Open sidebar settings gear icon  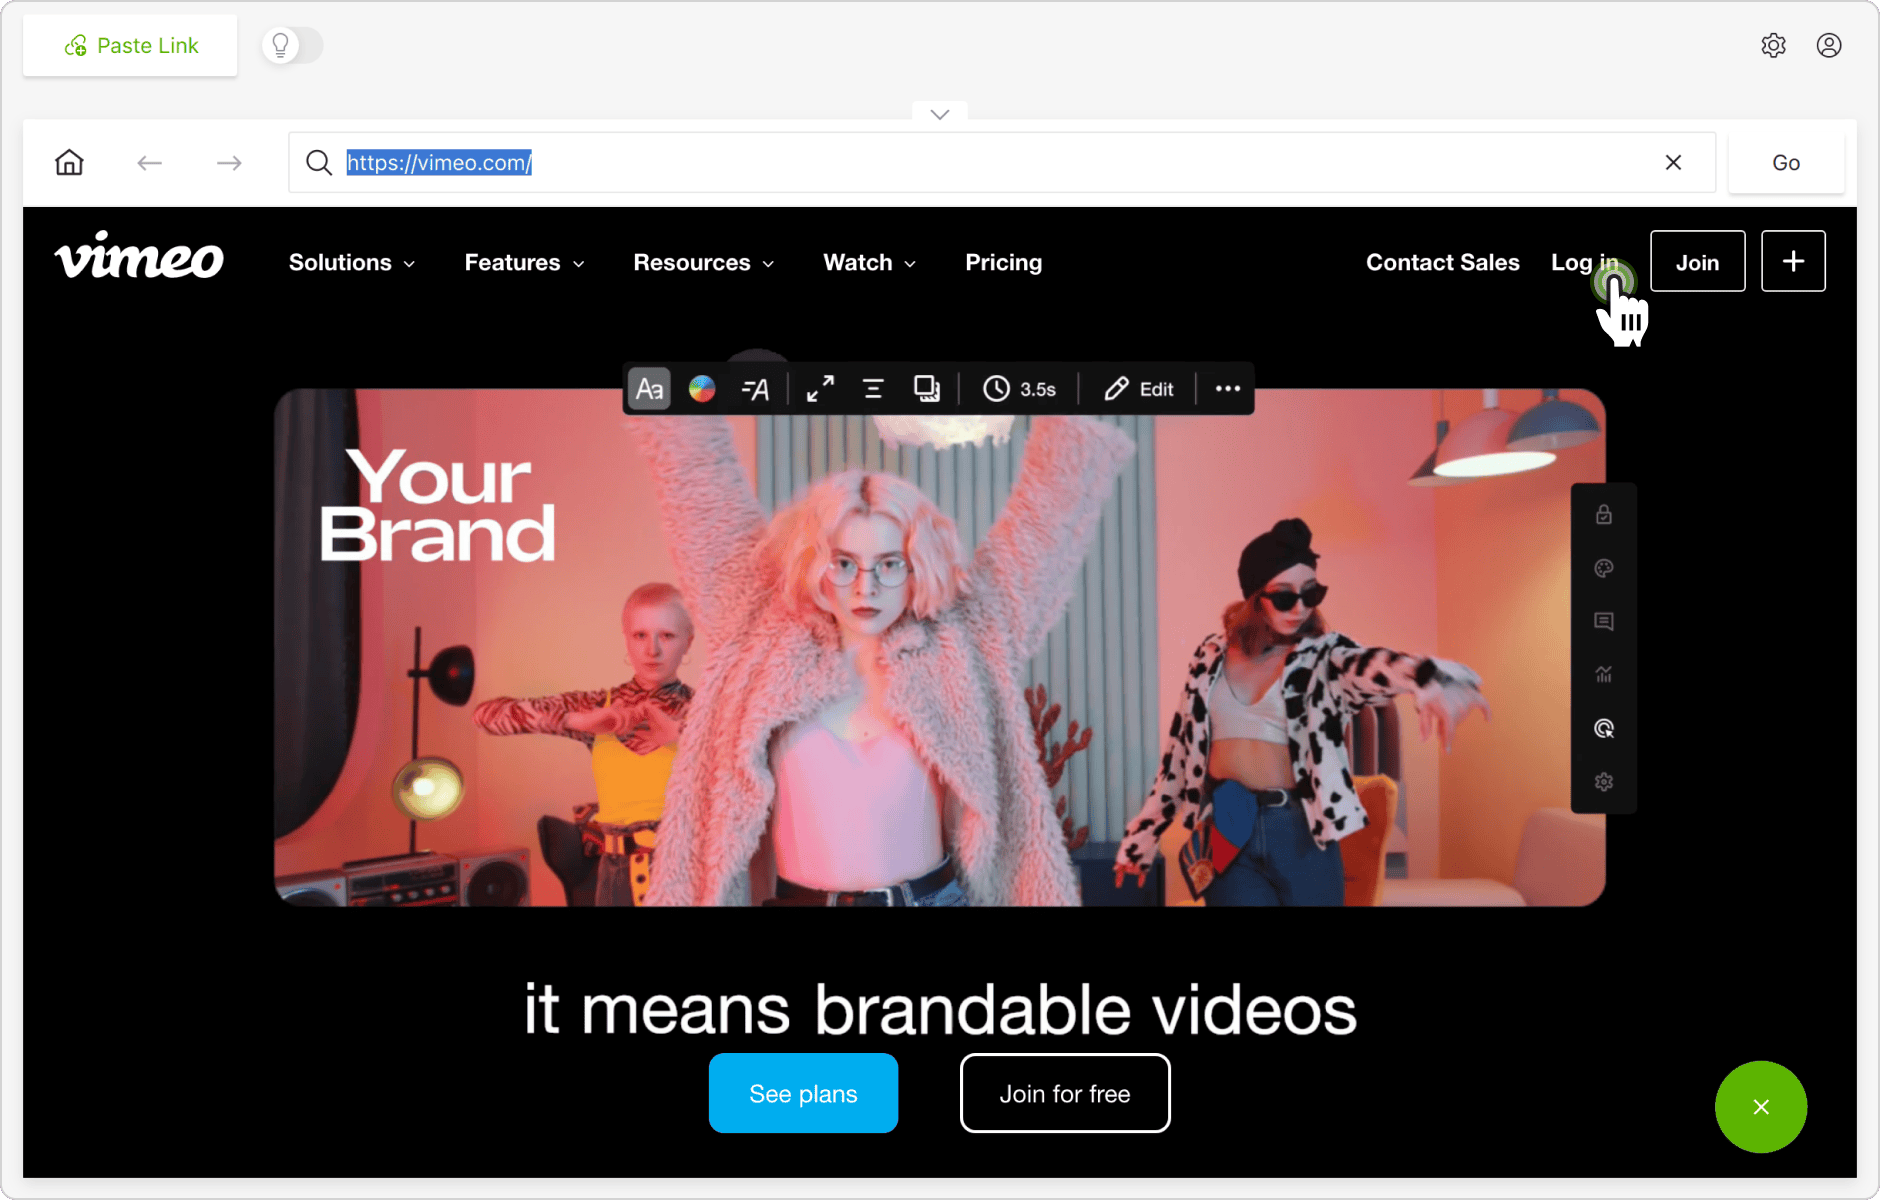click(1604, 781)
